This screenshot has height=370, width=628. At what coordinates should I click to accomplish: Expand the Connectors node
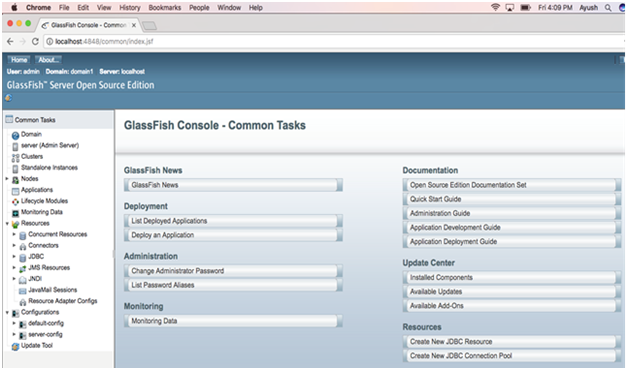click(x=14, y=245)
